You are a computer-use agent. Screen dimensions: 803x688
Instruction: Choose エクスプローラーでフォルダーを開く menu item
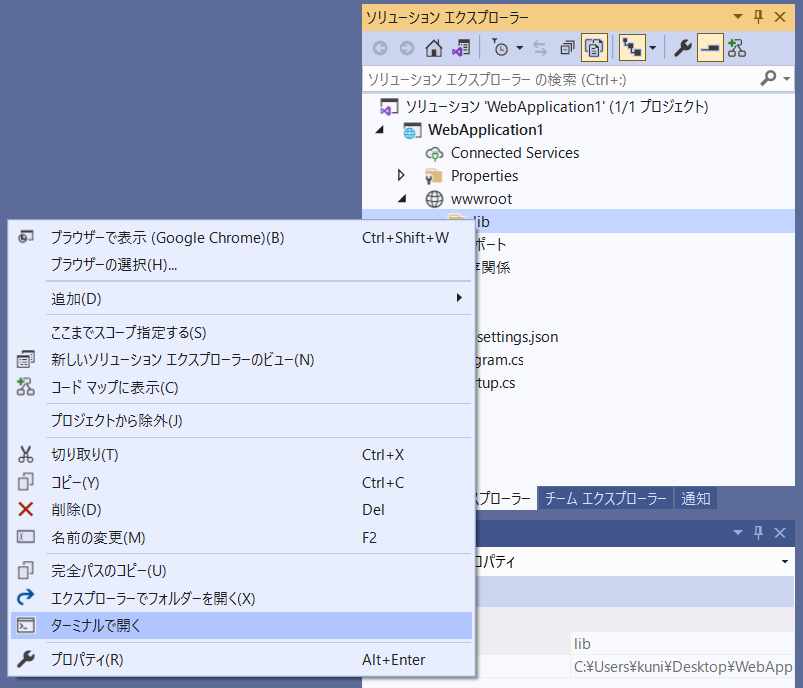pyautogui.click(x=241, y=598)
